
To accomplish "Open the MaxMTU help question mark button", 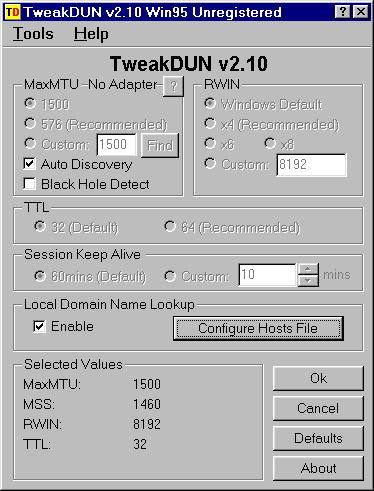I will pyautogui.click(x=173, y=86).
